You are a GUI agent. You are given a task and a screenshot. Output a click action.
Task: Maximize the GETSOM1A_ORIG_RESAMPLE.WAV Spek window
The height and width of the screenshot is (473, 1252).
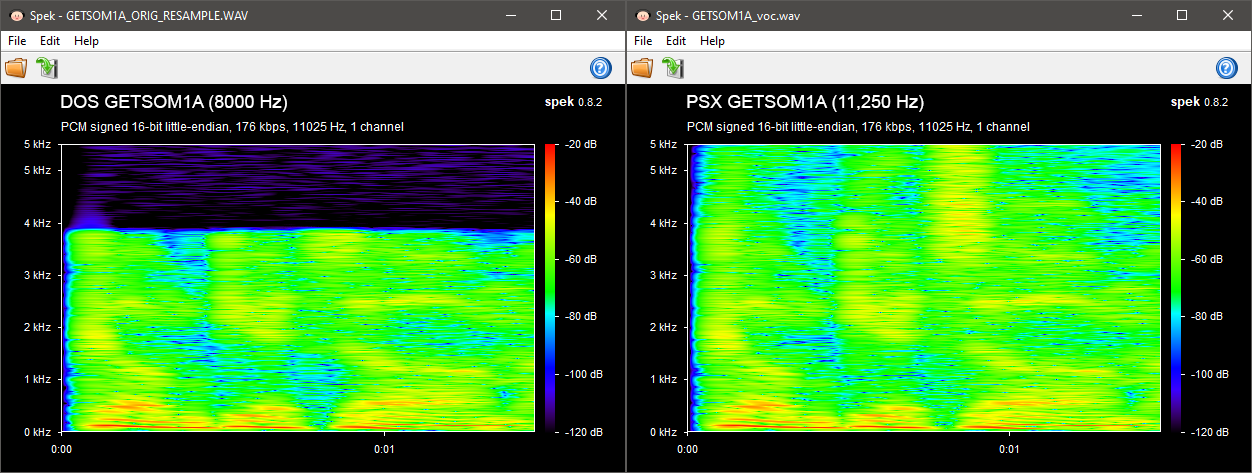[x=556, y=16]
